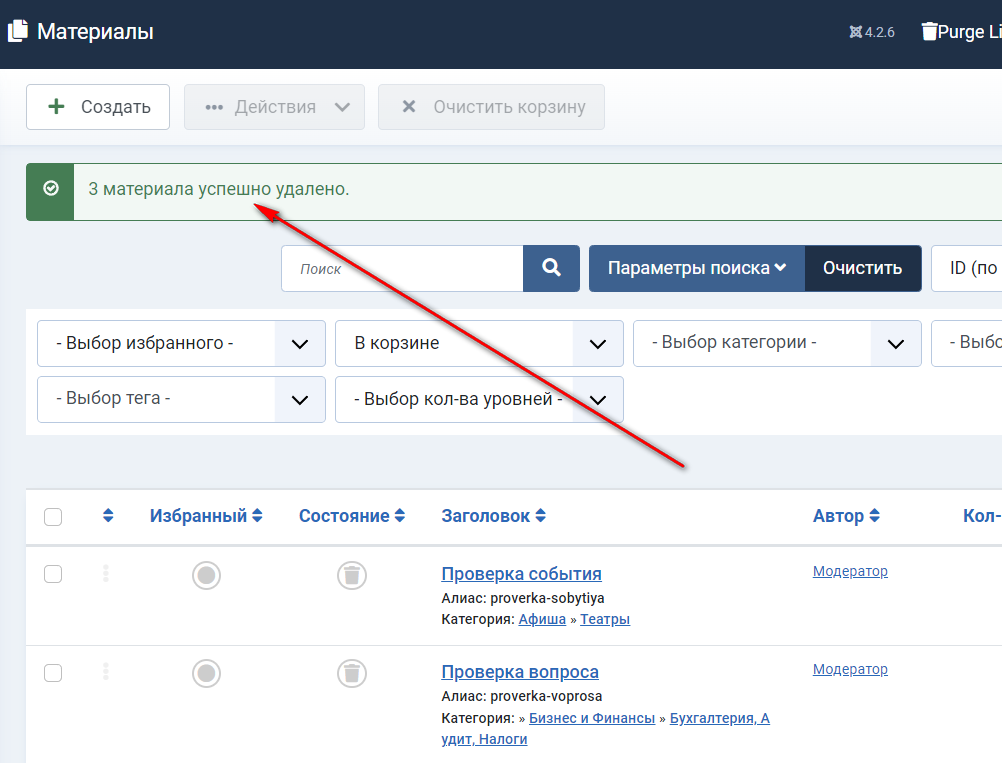The width and height of the screenshot is (1002, 763).
Task: Select checkbox for Проверка события row
Action: pyautogui.click(x=53, y=574)
